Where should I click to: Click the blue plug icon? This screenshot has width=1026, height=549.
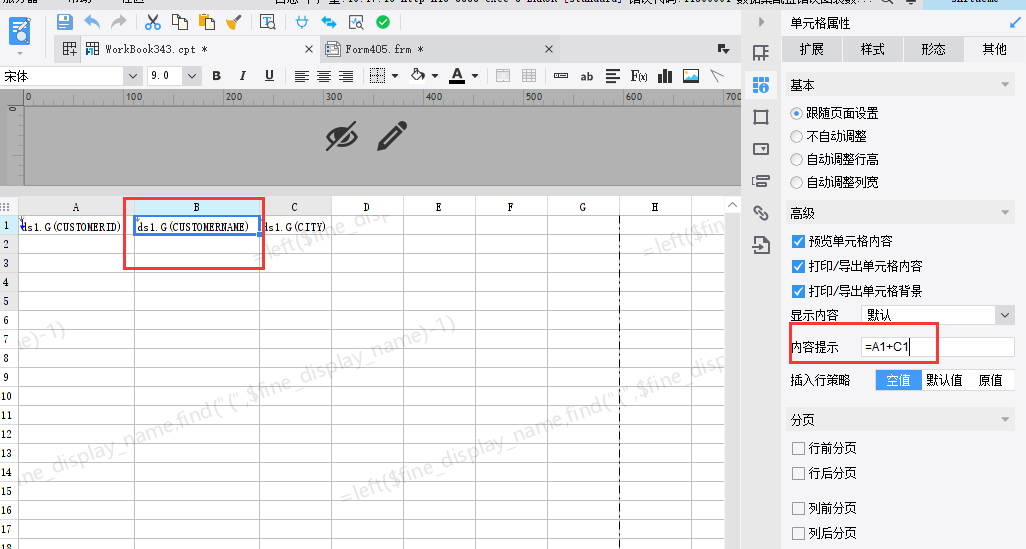tap(302, 22)
